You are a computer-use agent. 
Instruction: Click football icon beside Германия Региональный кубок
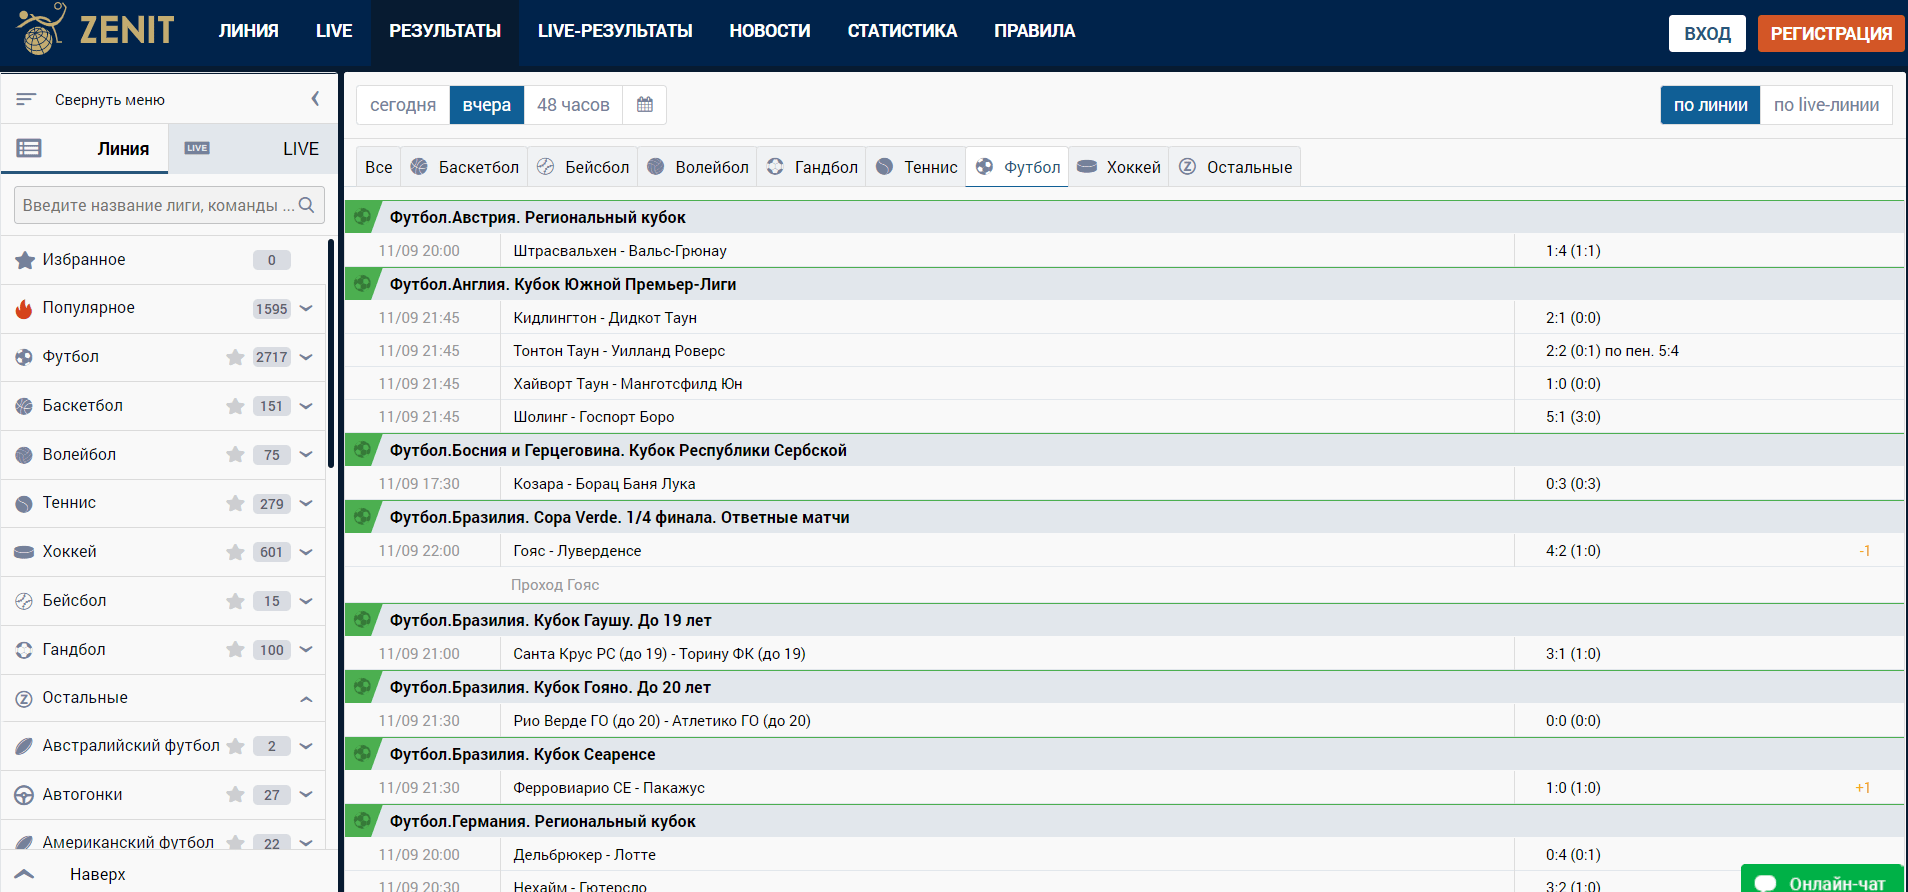(x=363, y=821)
